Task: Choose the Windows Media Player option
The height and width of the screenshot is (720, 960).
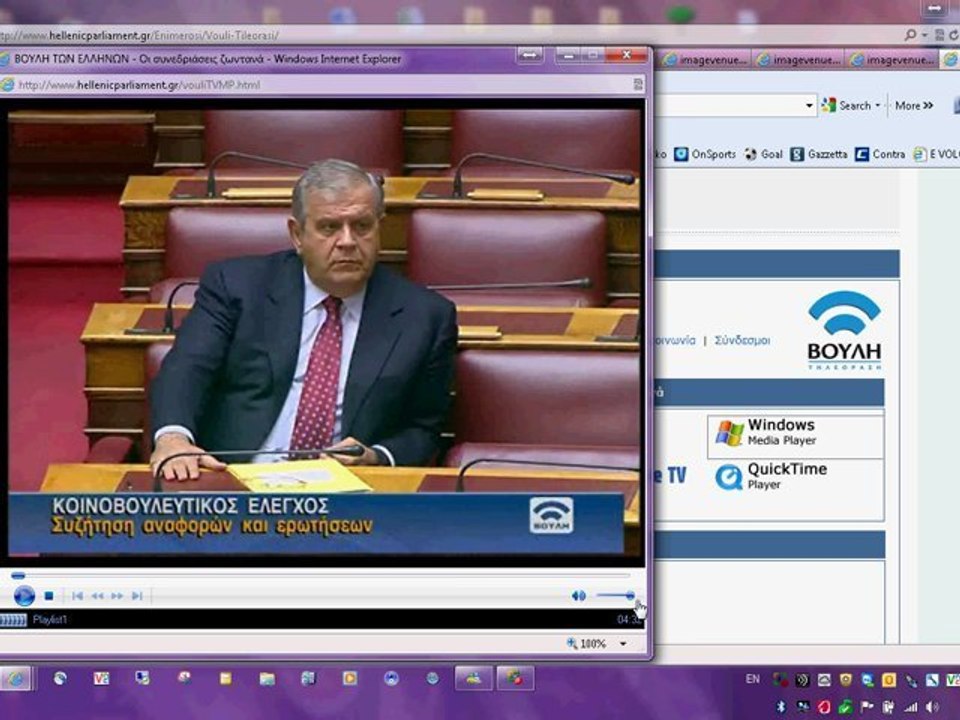Action: click(x=795, y=436)
